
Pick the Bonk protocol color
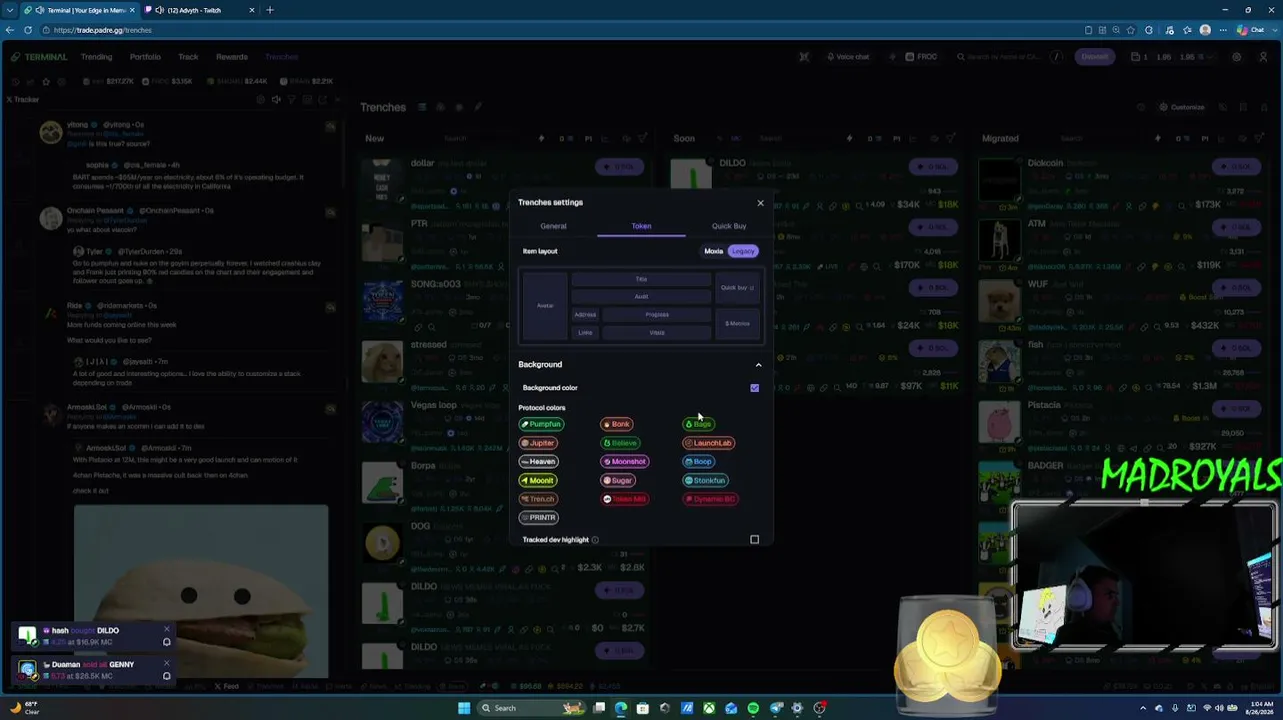click(616, 424)
